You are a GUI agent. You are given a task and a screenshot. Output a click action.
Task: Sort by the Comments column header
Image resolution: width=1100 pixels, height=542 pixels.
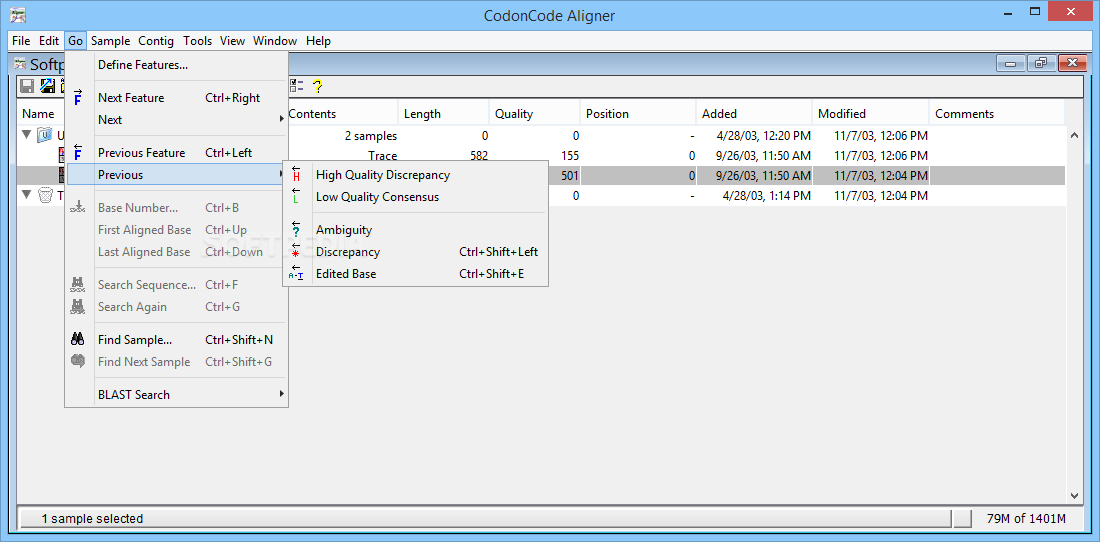tap(997, 114)
